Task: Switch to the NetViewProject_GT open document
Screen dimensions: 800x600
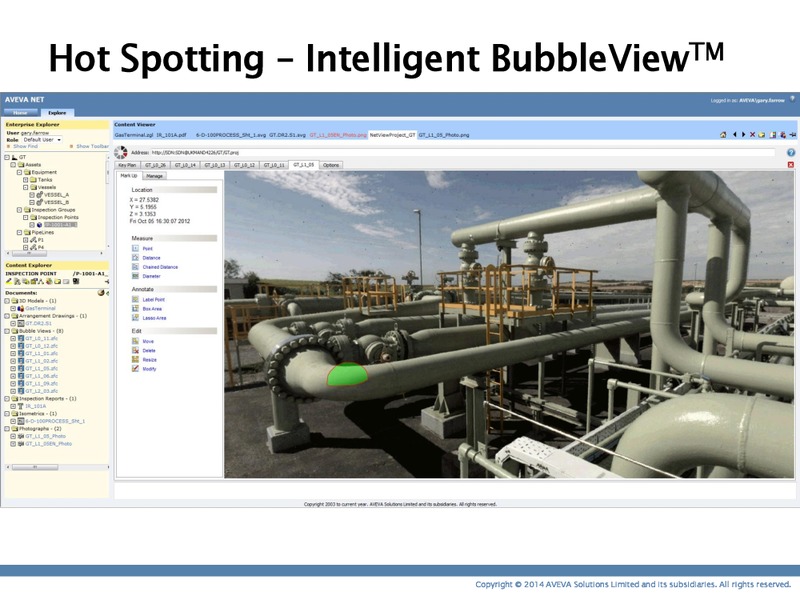Action: click(393, 135)
